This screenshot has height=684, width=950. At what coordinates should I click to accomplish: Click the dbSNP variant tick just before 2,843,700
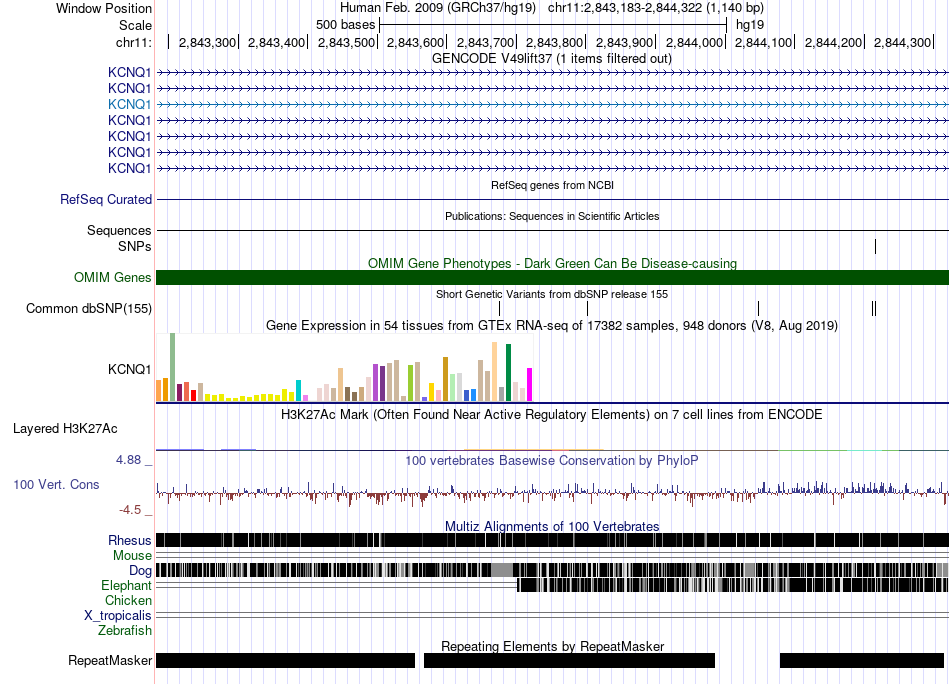click(x=499, y=308)
